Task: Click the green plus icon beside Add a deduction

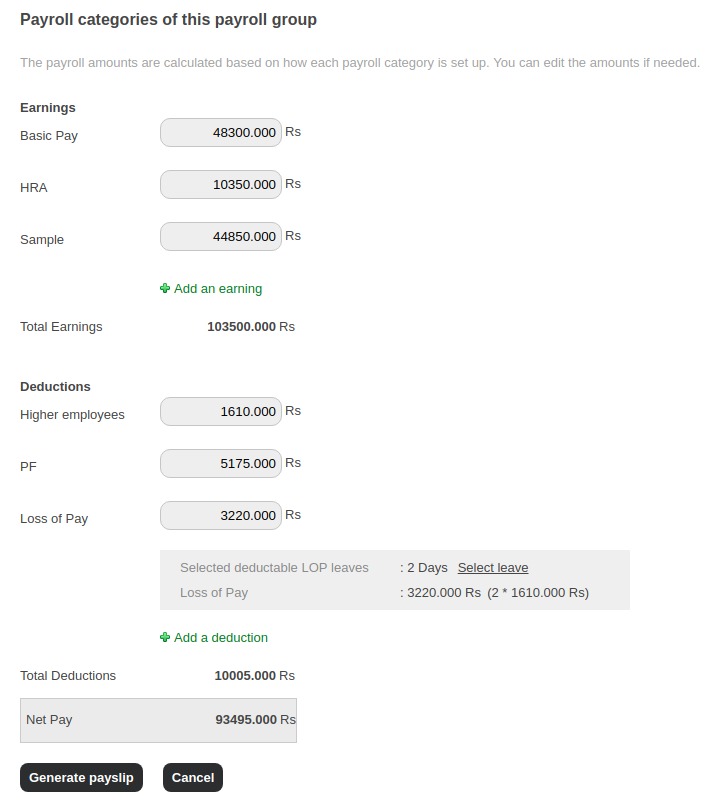Action: pyautogui.click(x=165, y=638)
